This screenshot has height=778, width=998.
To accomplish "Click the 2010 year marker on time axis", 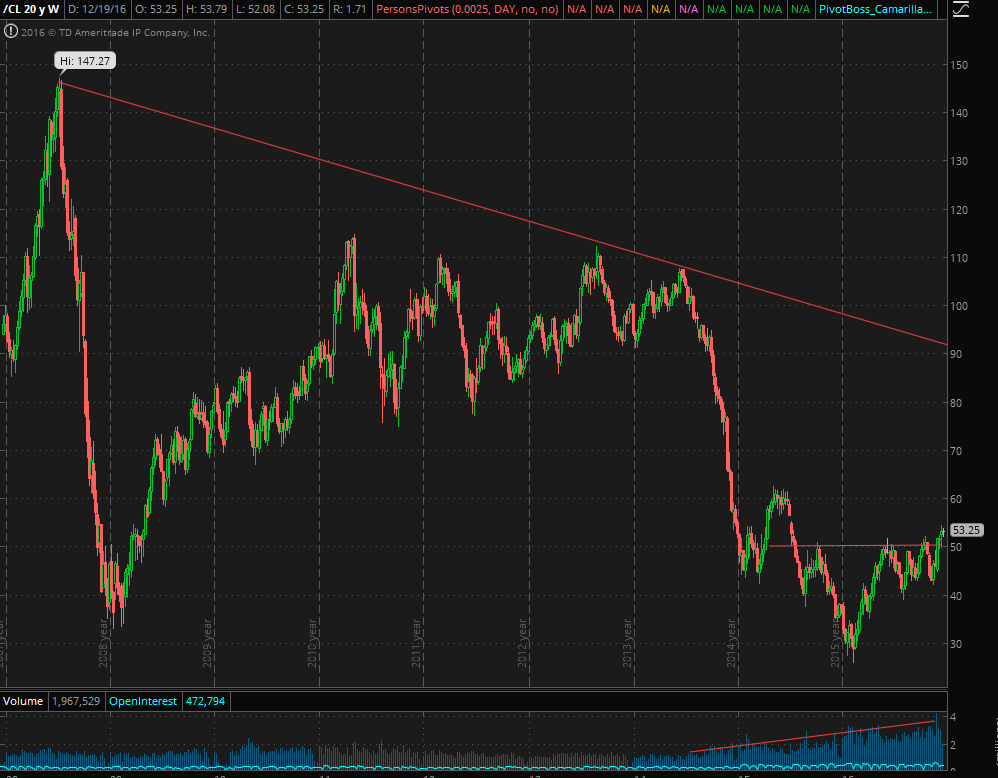I will point(313,645).
